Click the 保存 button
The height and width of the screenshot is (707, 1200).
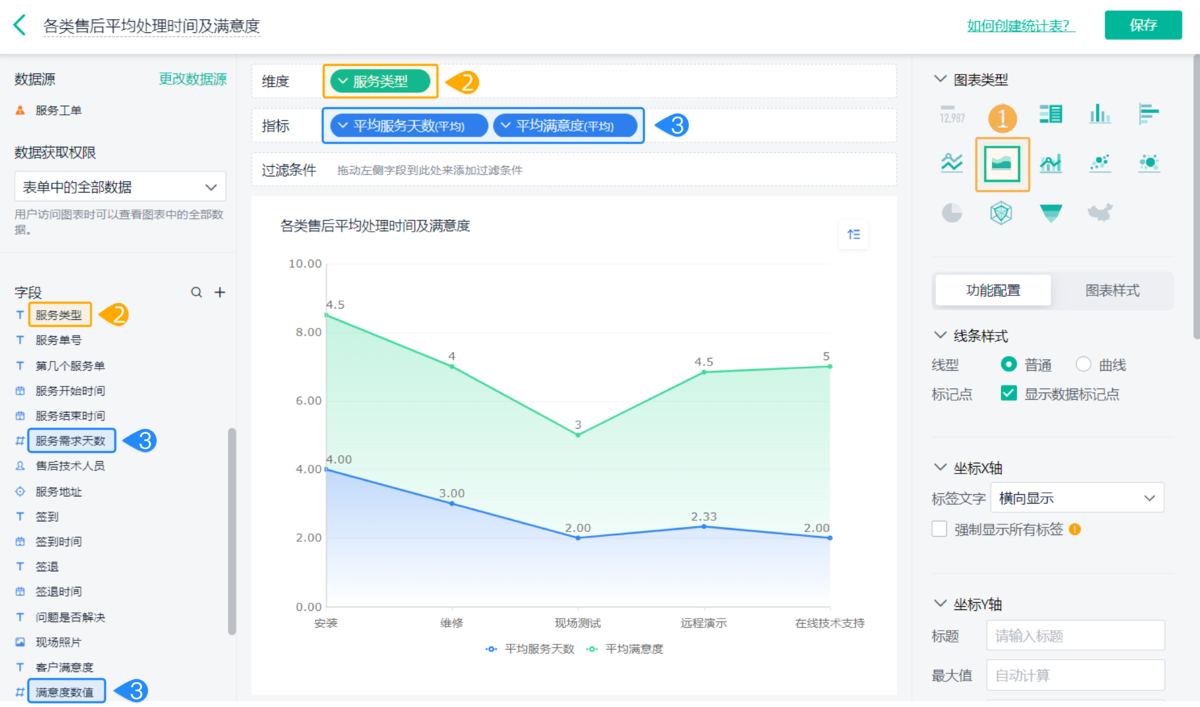pos(1143,26)
